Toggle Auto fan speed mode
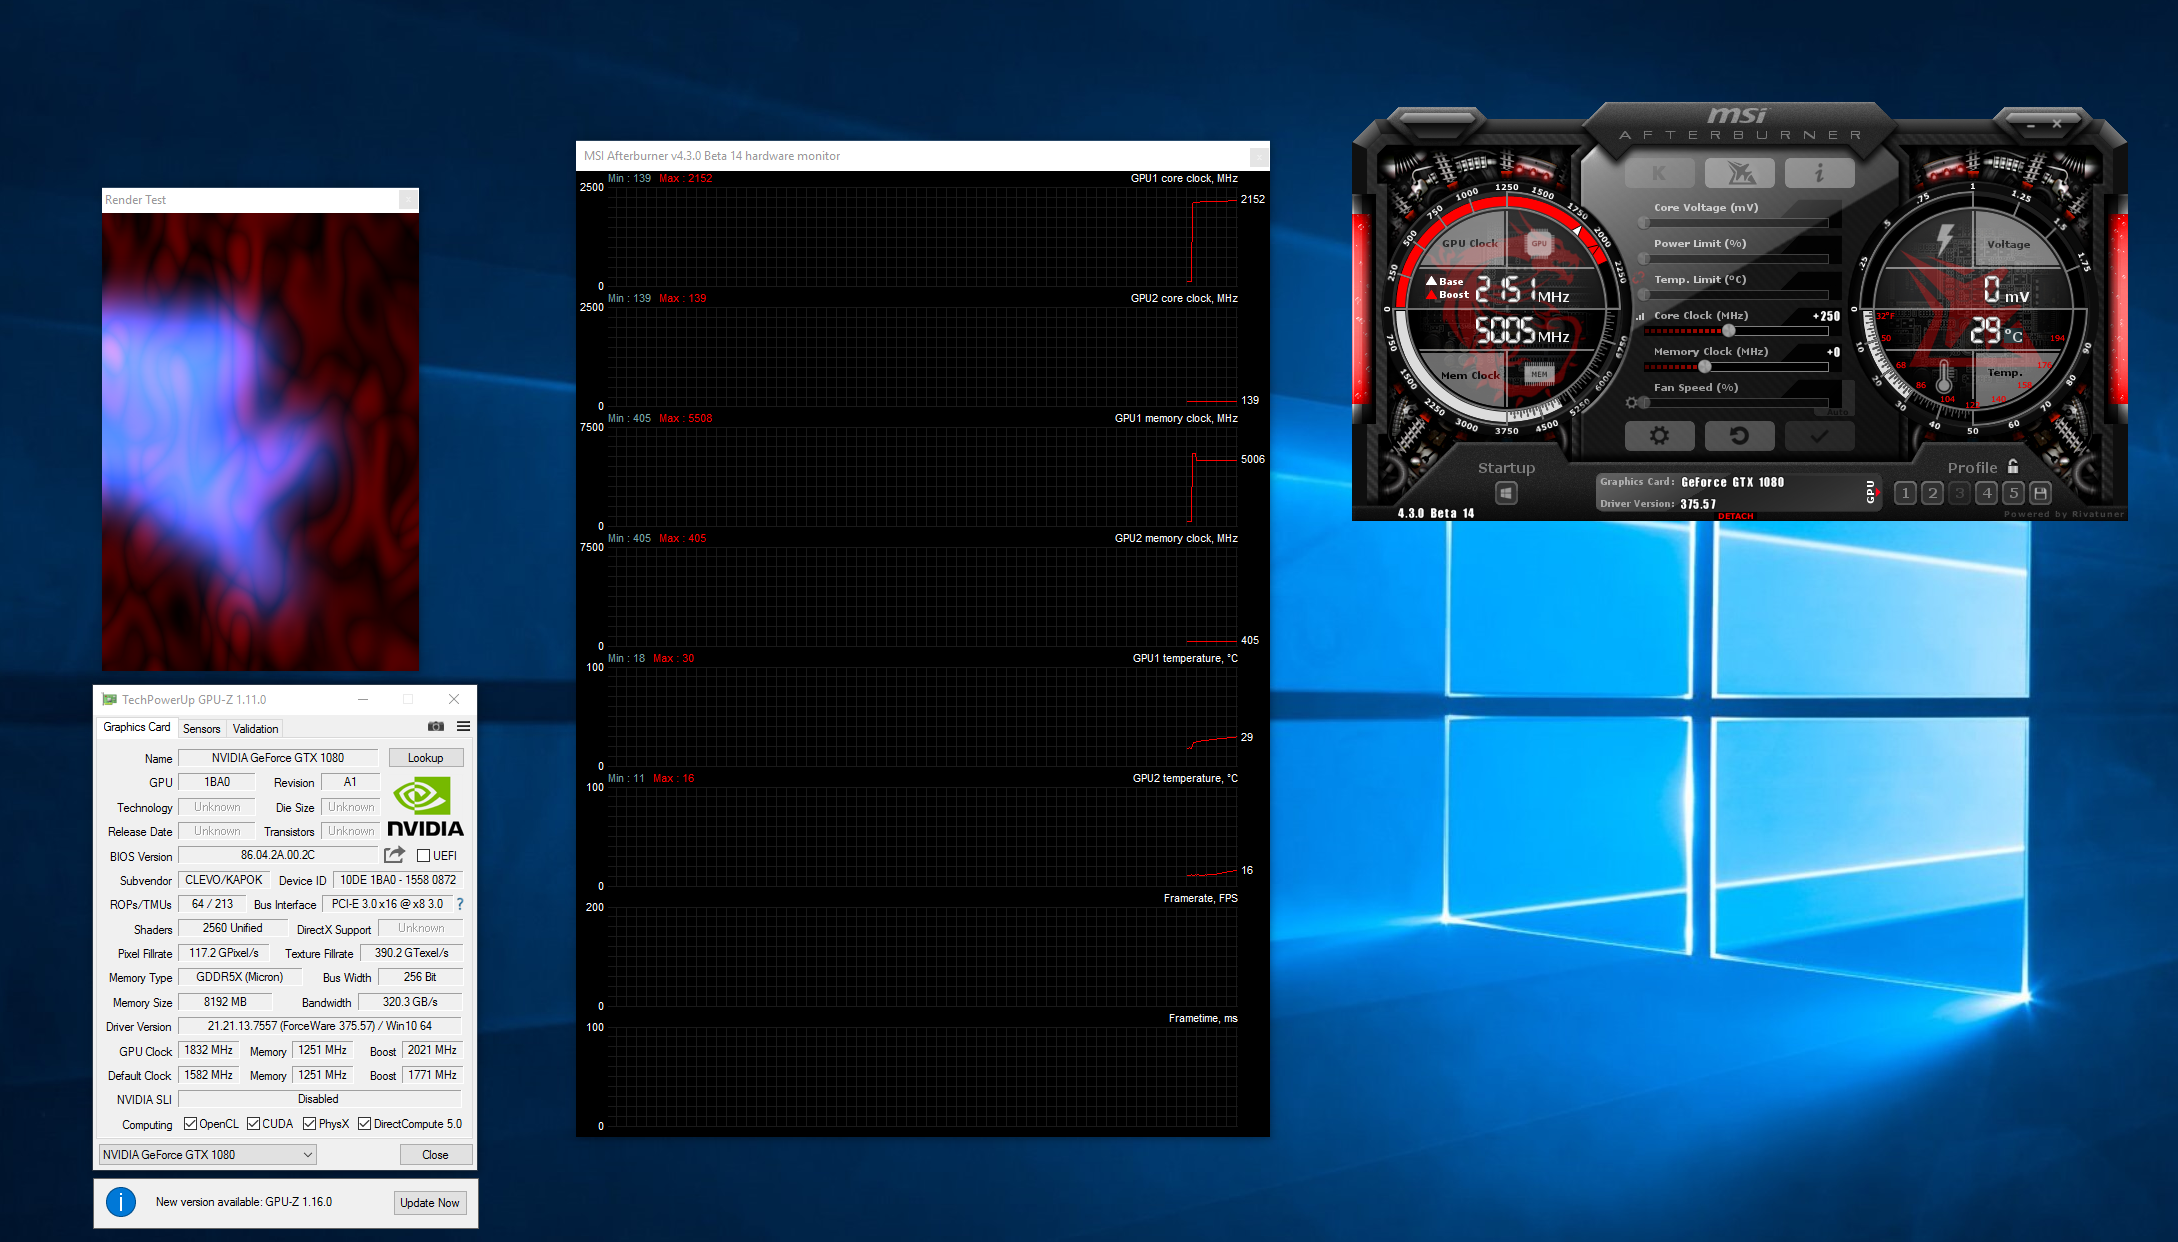 coord(1837,412)
